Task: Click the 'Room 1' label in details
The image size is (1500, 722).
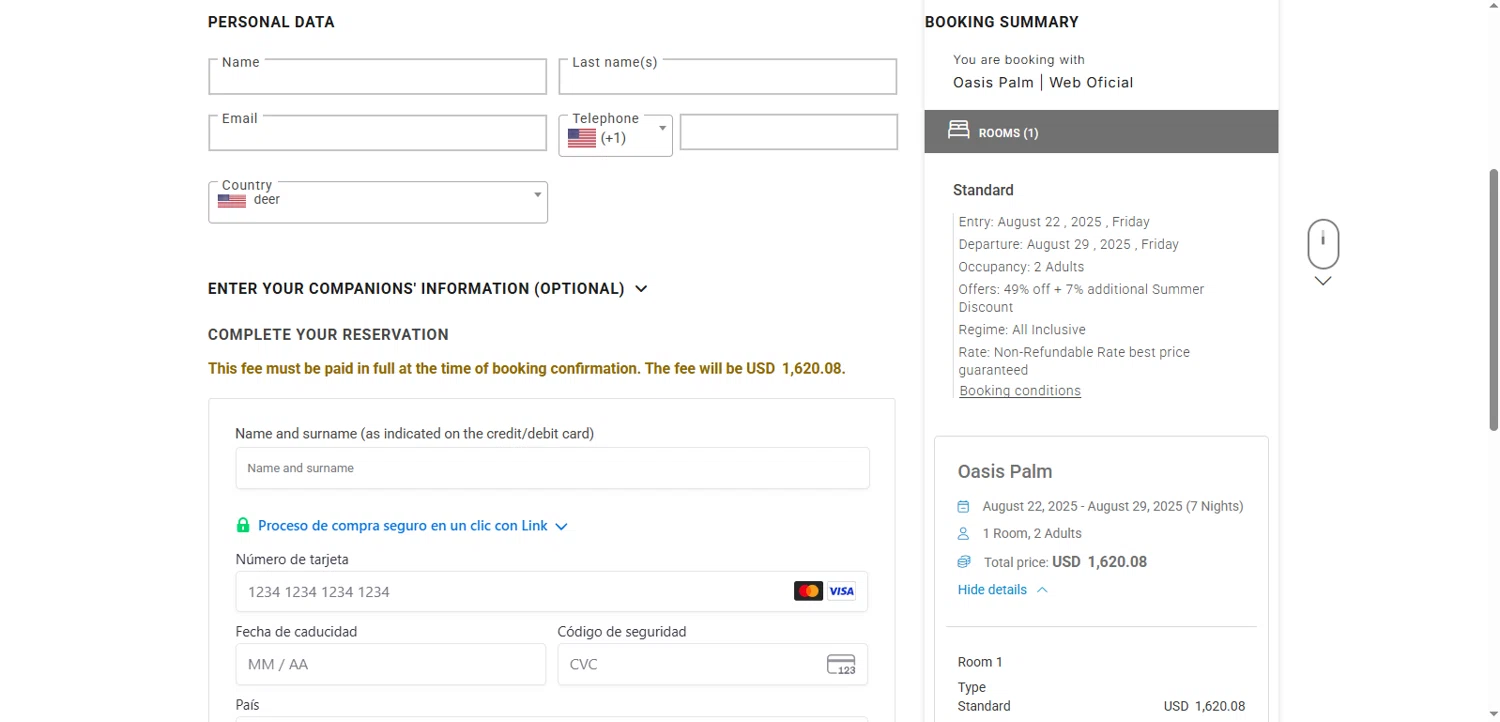Action: (980, 662)
